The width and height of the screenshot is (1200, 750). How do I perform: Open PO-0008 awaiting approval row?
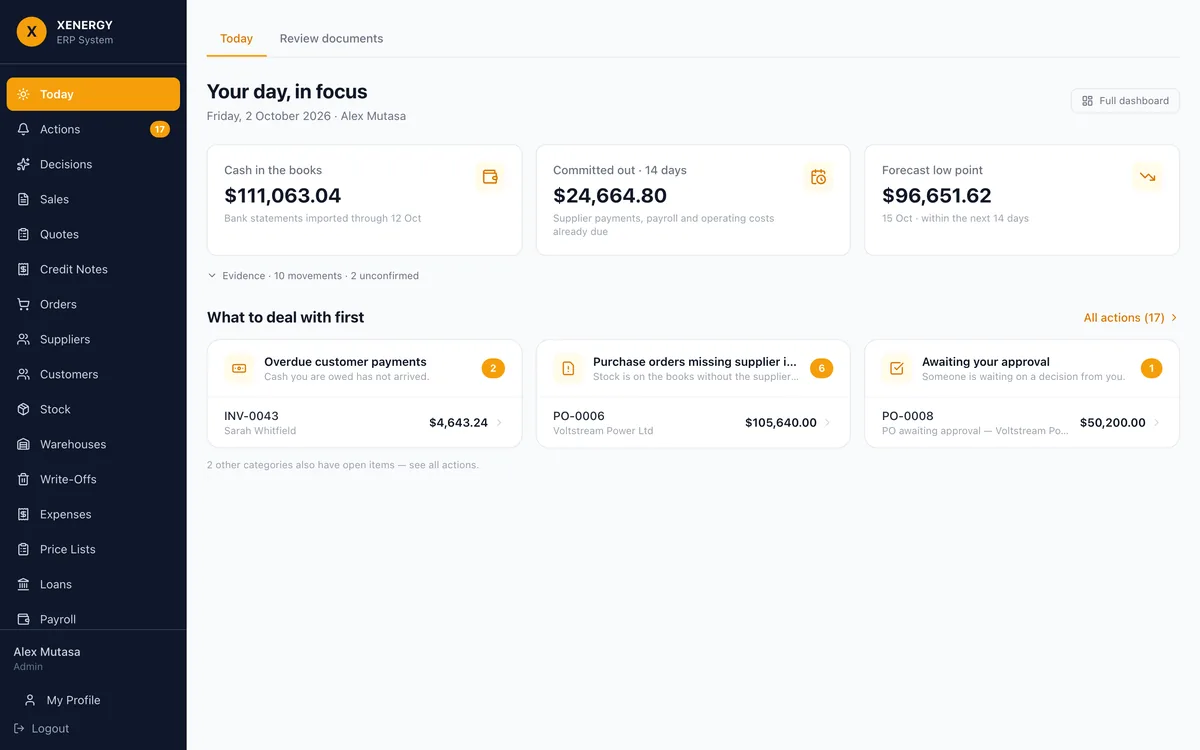pyautogui.click(x=1022, y=423)
